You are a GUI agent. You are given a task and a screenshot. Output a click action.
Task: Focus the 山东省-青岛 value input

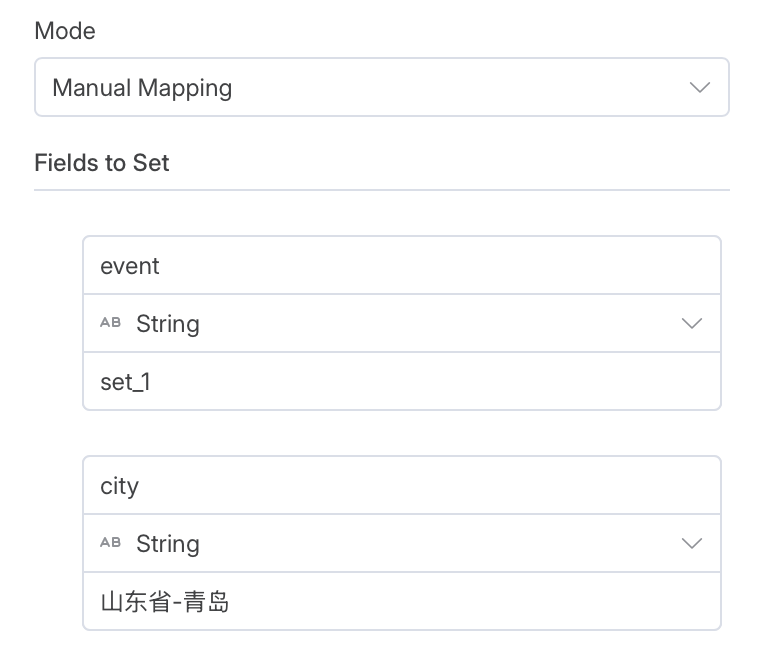tap(402, 601)
